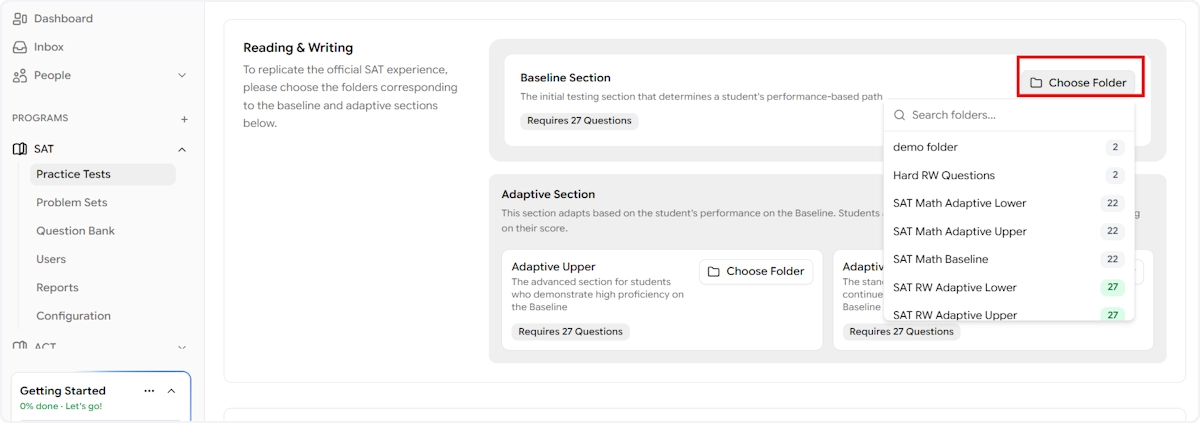Open Baseline Section Choose Folder dropdown
The height and width of the screenshot is (423, 1200).
(1079, 82)
